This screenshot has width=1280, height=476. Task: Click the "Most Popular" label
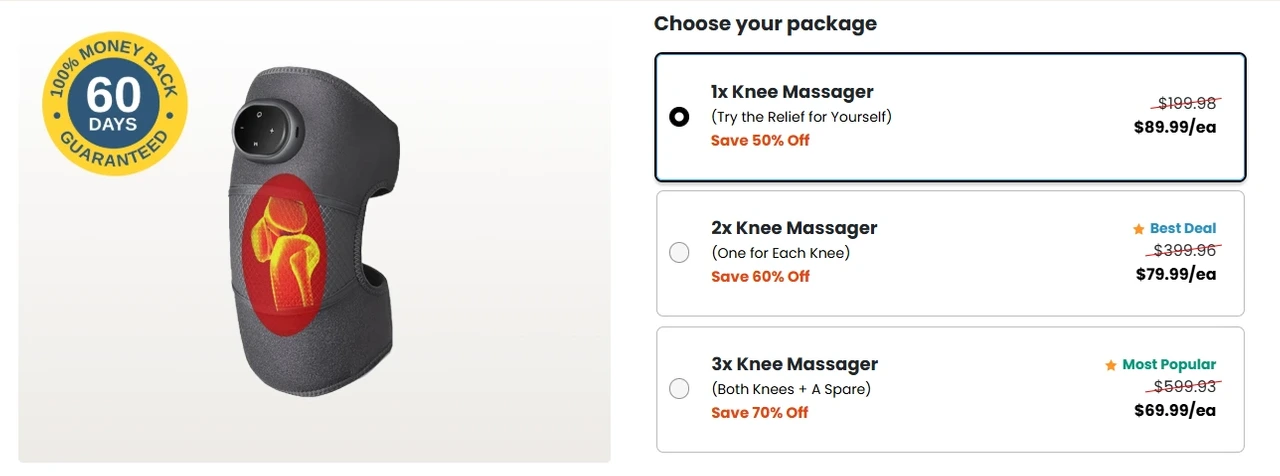pos(1169,364)
